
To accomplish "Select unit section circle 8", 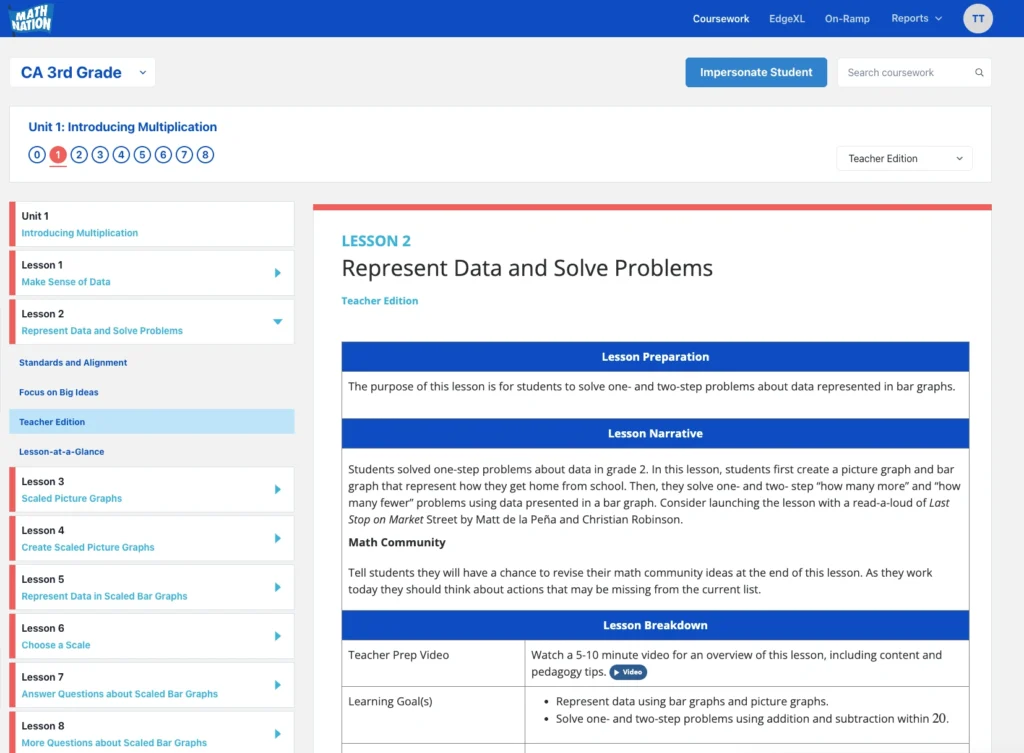I will [x=205, y=155].
